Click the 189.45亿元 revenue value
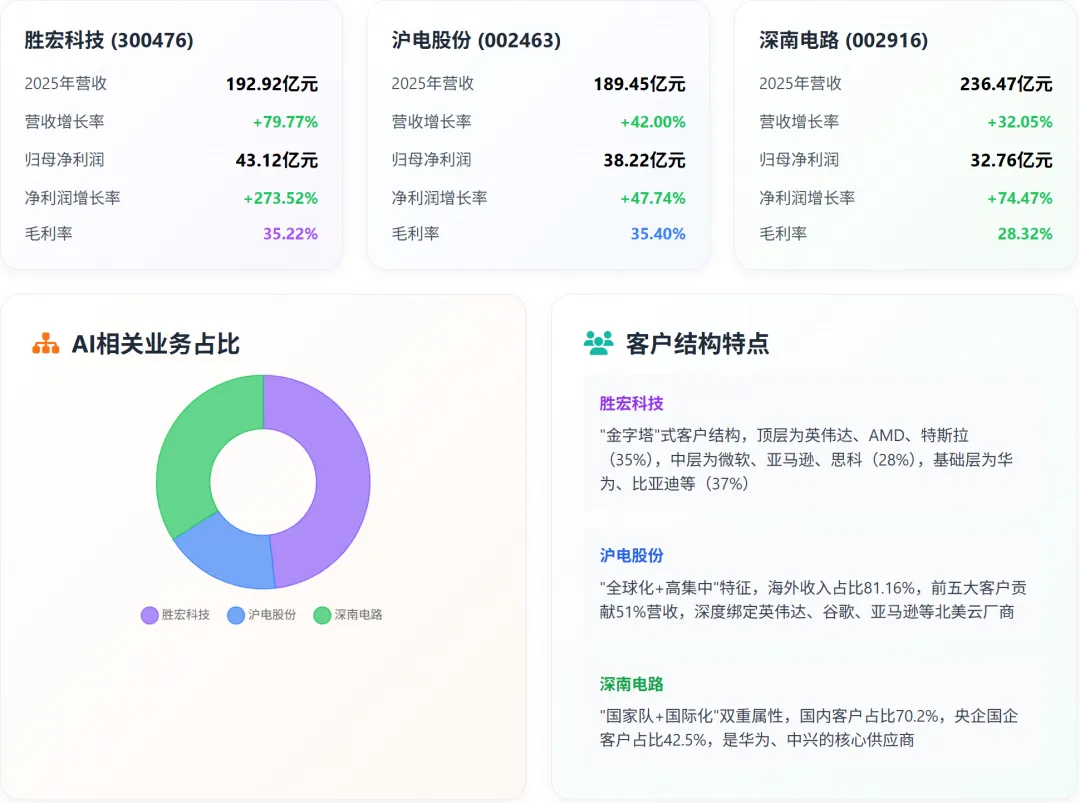Image resolution: width=1080 pixels, height=803 pixels. coord(639,84)
